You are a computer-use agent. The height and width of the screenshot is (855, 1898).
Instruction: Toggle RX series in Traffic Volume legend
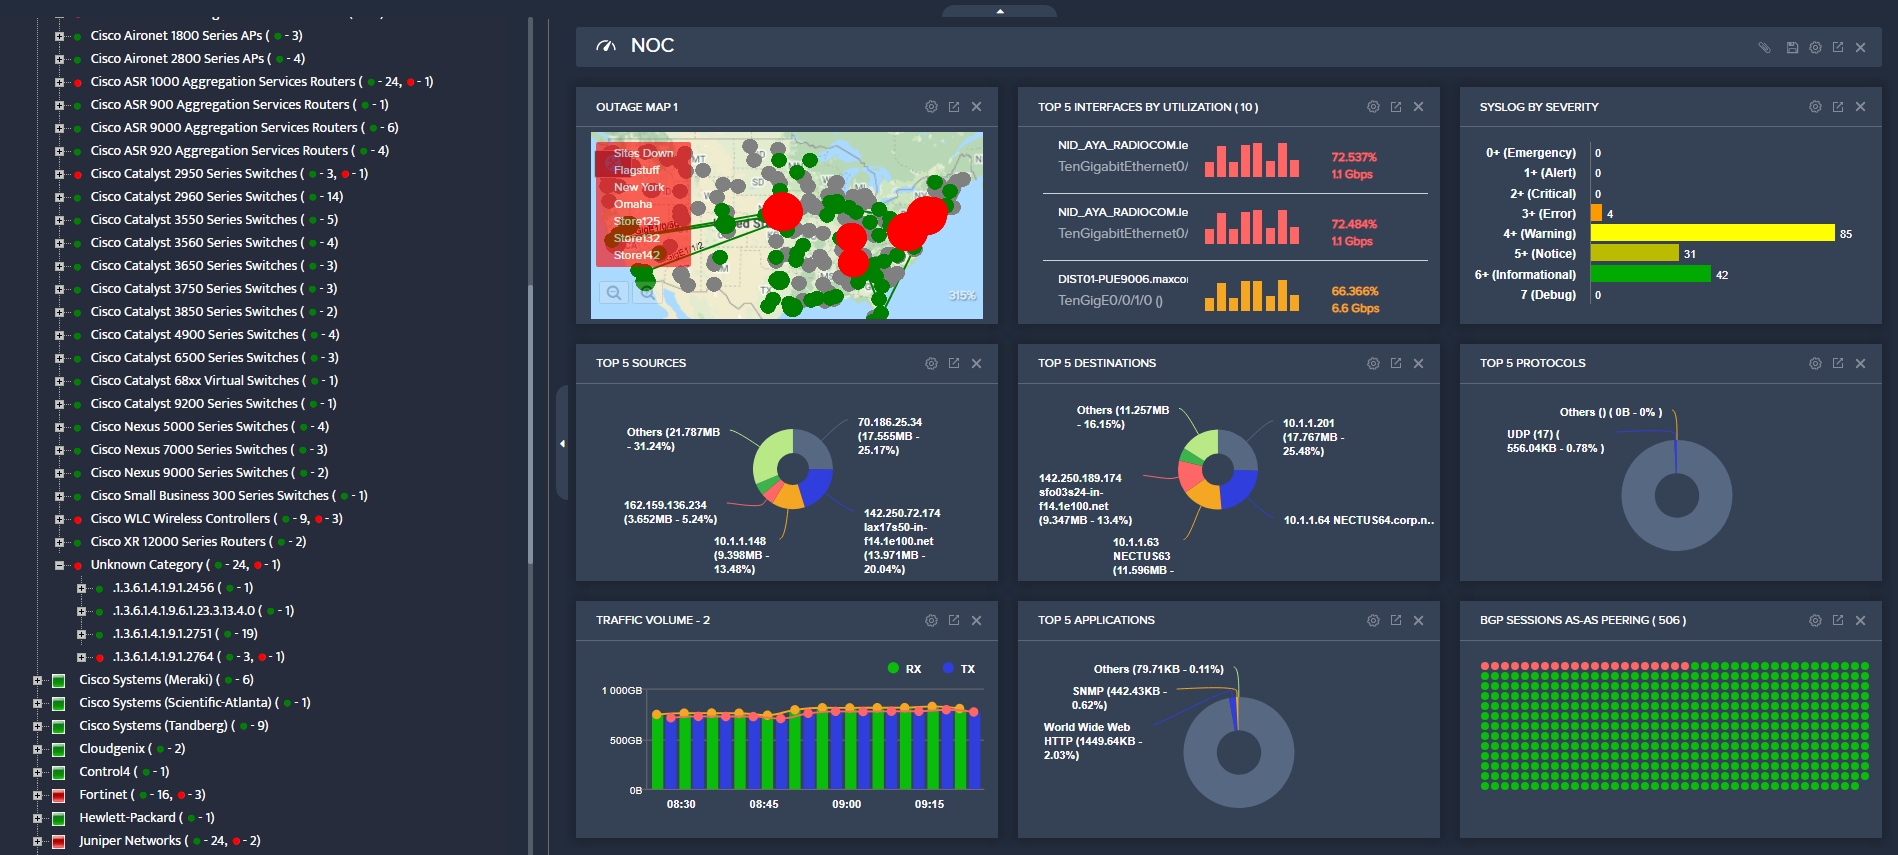coord(904,669)
